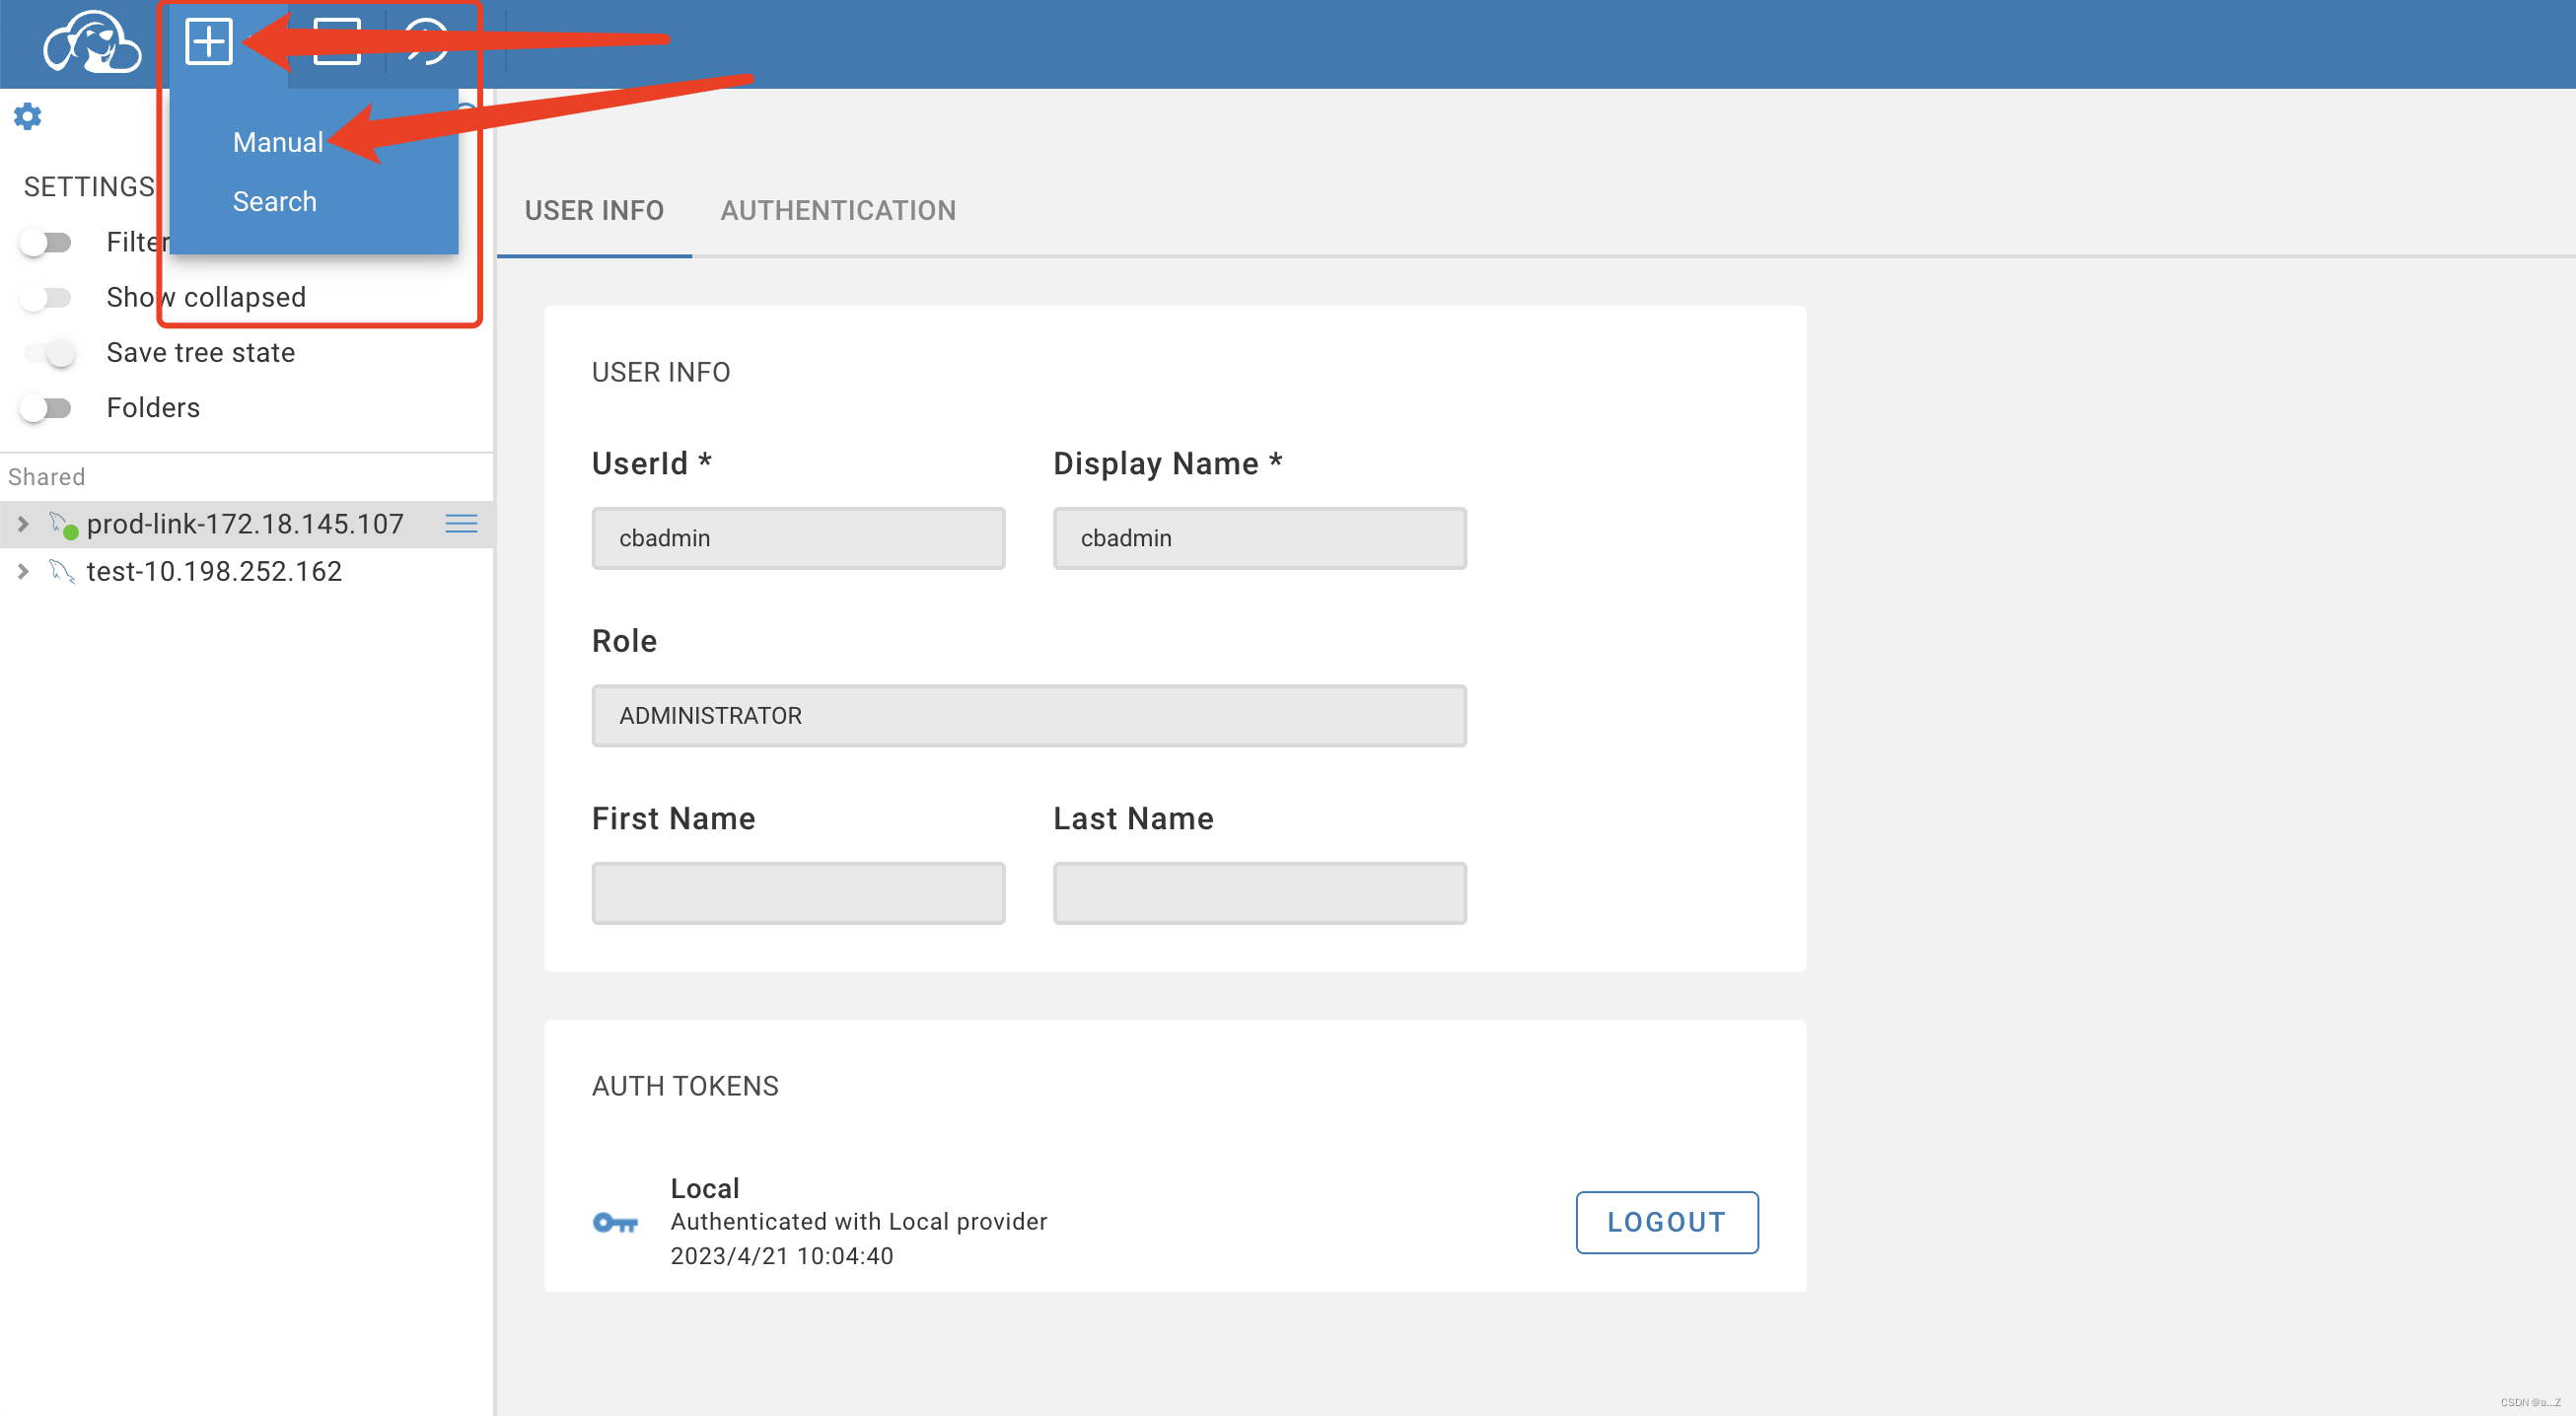Click the test-10.198.252.162 MySQL connection icon
The height and width of the screenshot is (1416, 2576).
62,571
